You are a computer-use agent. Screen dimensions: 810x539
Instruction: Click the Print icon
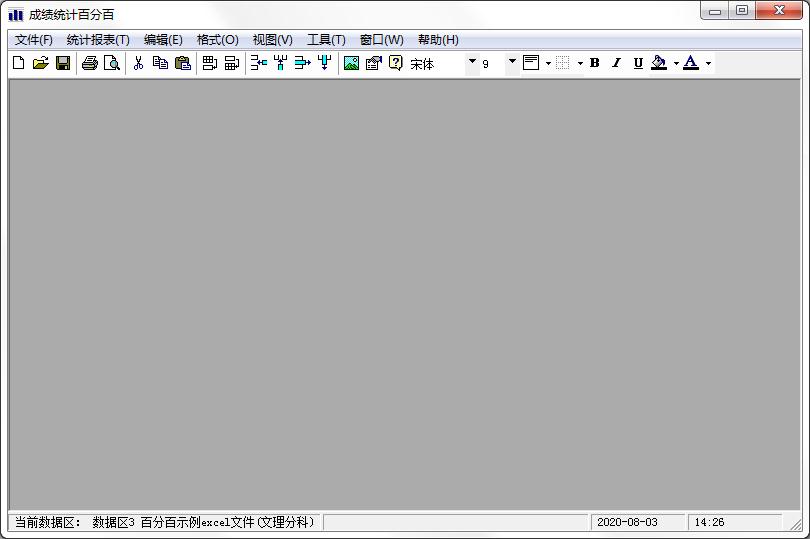90,63
